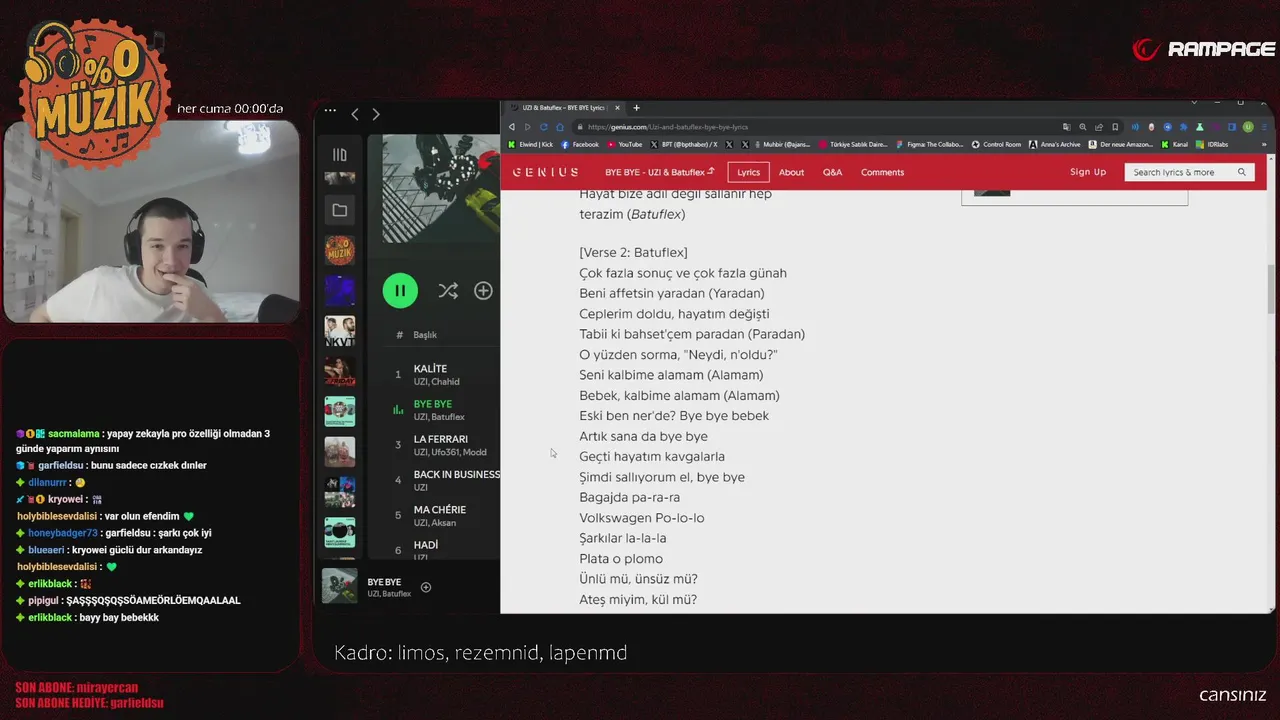Open the Chahid artist link under KALİTE

click(x=446, y=381)
